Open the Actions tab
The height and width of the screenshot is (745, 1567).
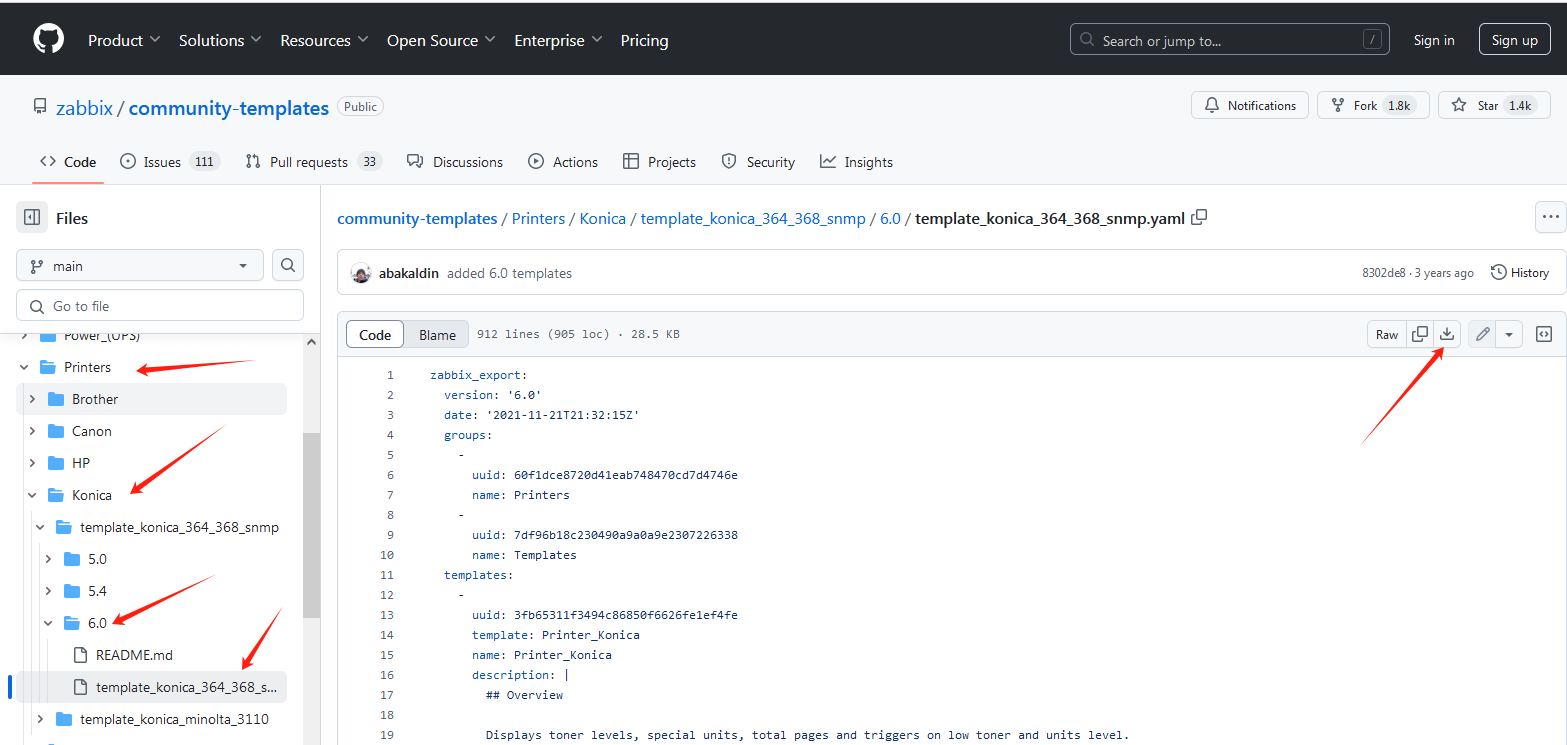(563, 162)
